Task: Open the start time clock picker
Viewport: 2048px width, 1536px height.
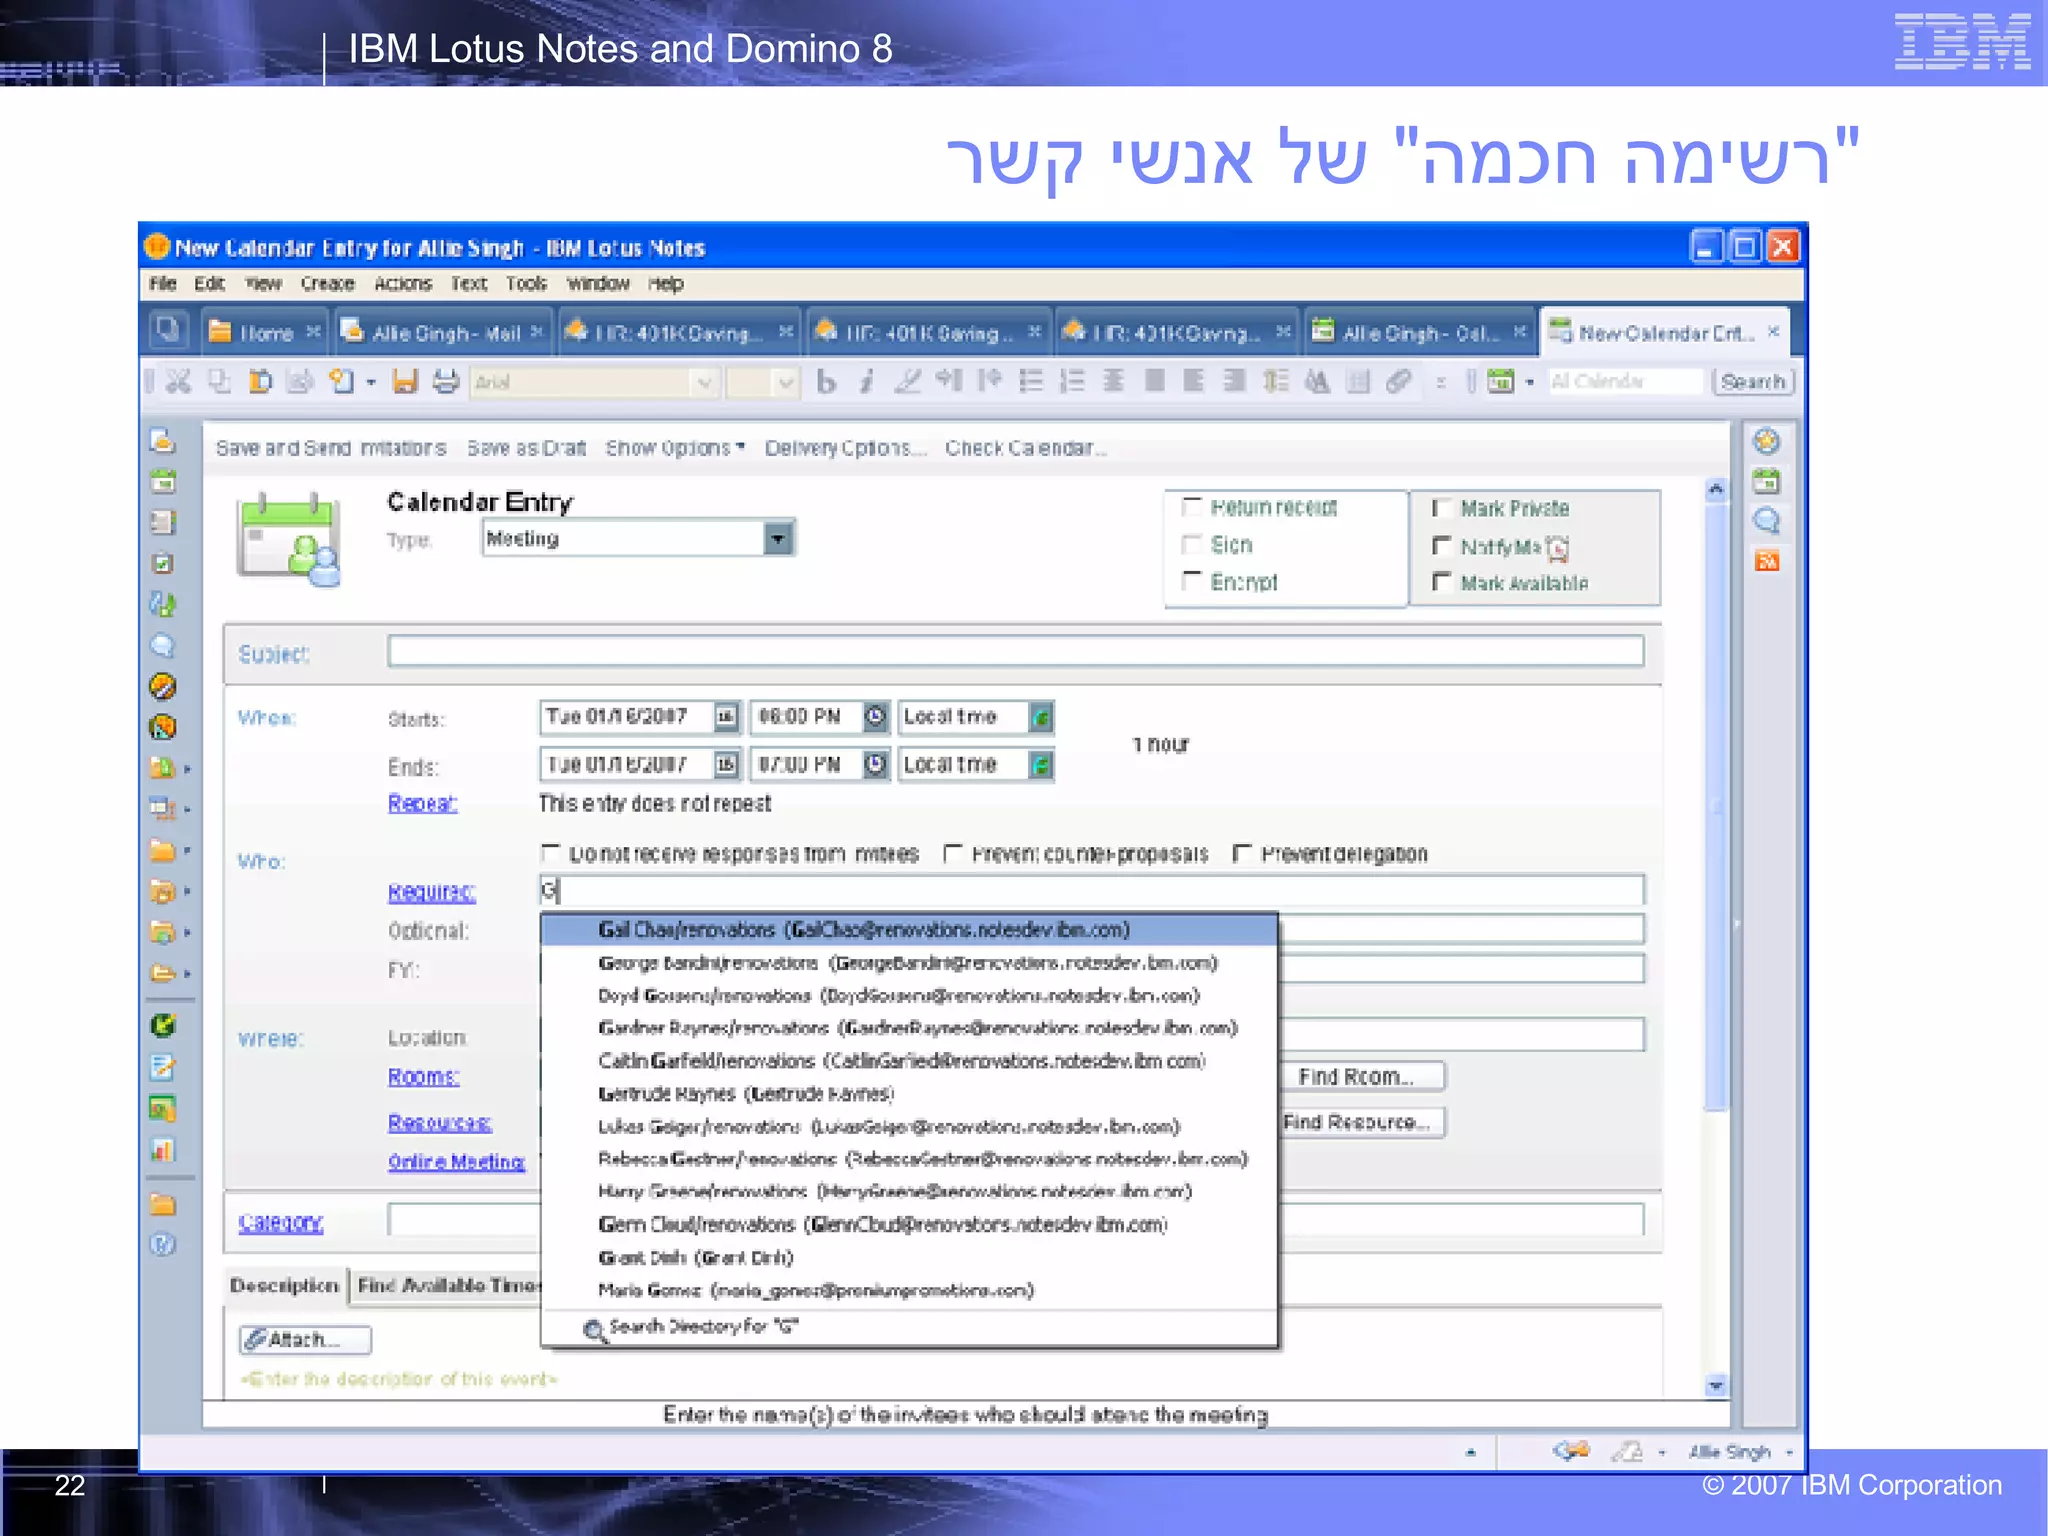Action: click(x=875, y=716)
